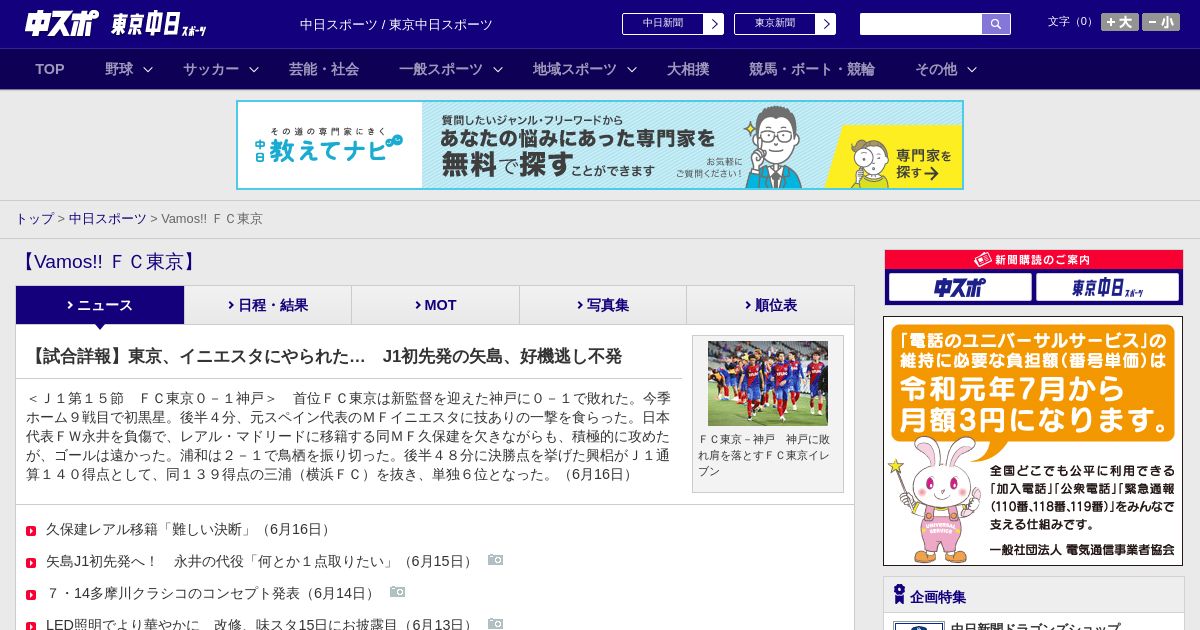Click the 新聞購読のご案内 header
This screenshot has height=630, width=1200.
(x=1034, y=260)
